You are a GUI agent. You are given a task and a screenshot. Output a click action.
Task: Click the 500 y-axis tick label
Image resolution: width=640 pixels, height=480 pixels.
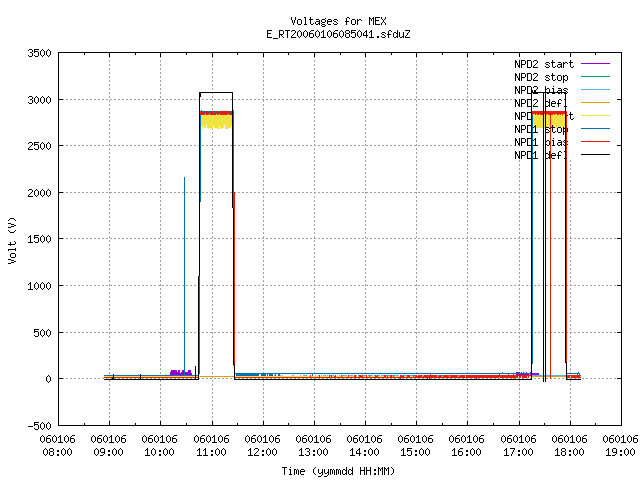click(x=42, y=333)
